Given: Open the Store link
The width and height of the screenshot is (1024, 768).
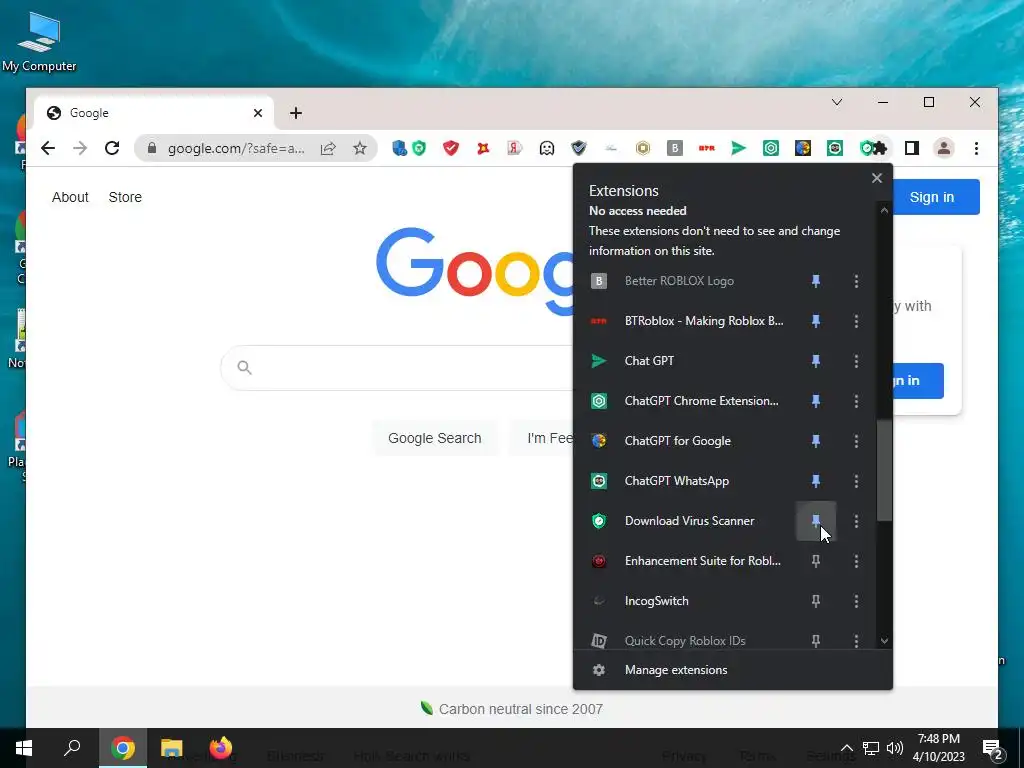Looking at the screenshot, I should [x=125, y=197].
